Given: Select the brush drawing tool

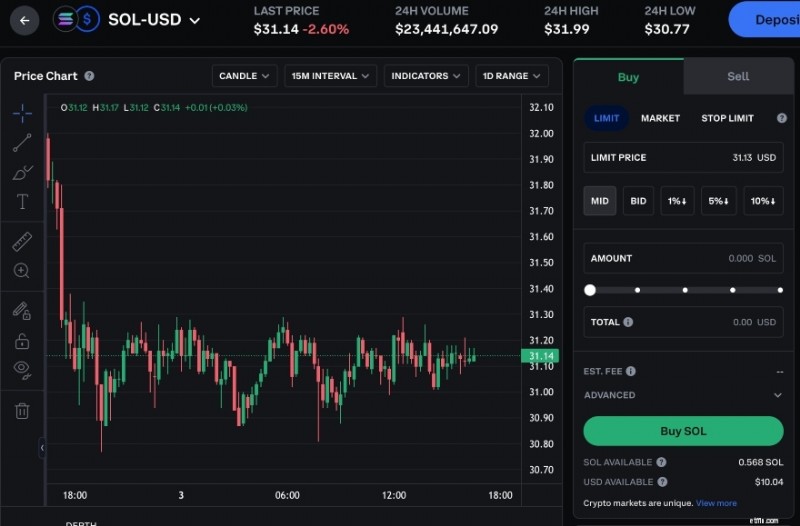Looking at the screenshot, I should tap(22, 172).
